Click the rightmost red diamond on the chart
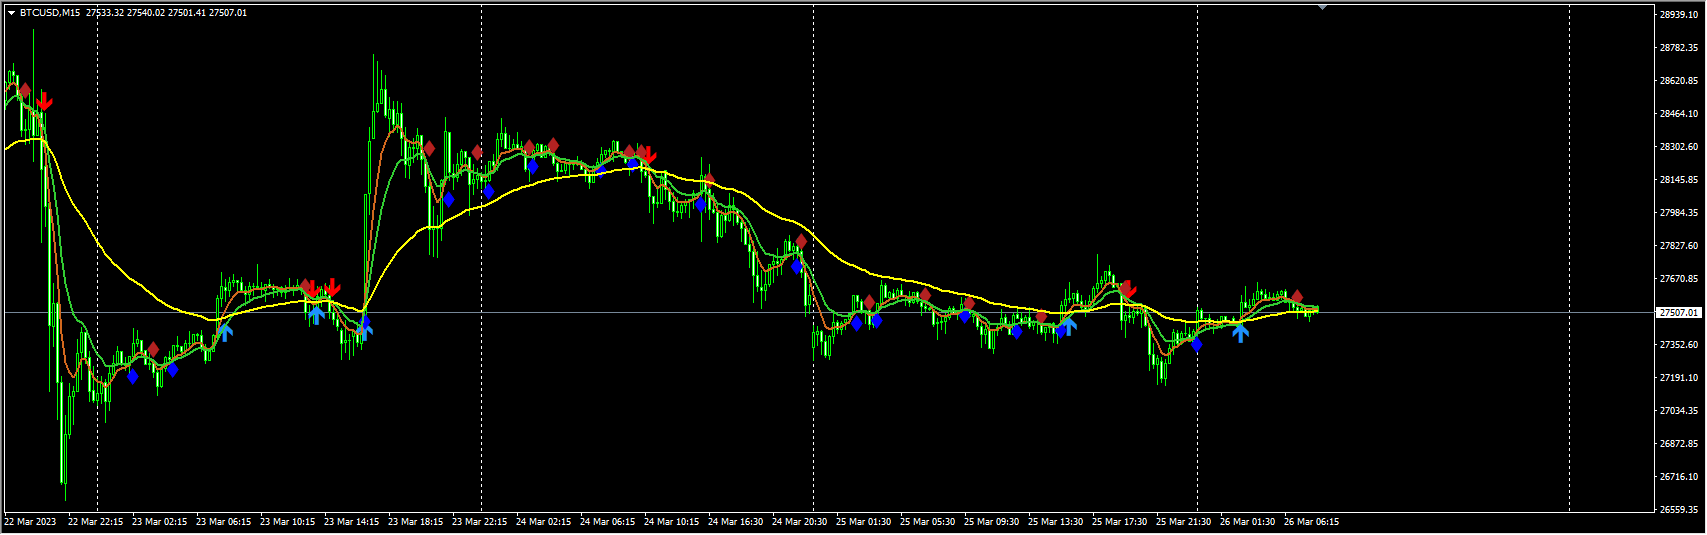Image resolution: width=1707 pixels, height=535 pixels. click(x=1297, y=297)
